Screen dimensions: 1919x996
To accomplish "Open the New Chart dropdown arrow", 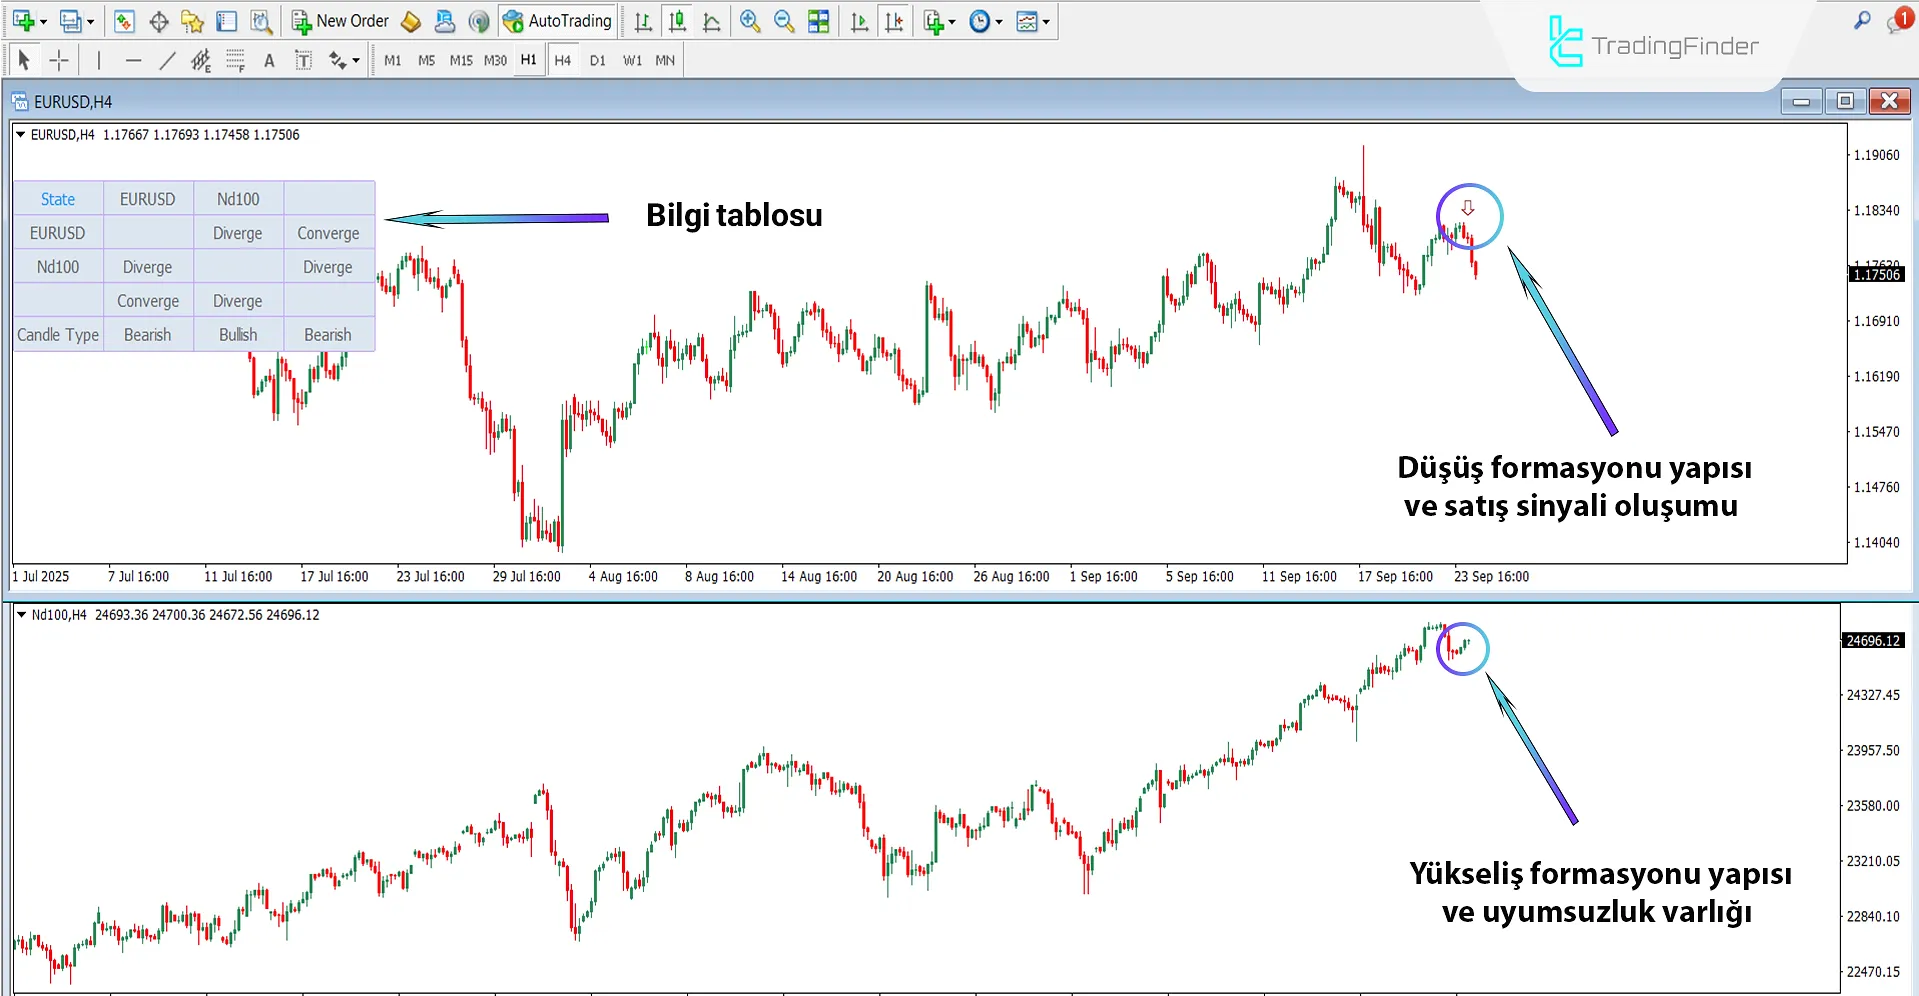I will [43, 20].
